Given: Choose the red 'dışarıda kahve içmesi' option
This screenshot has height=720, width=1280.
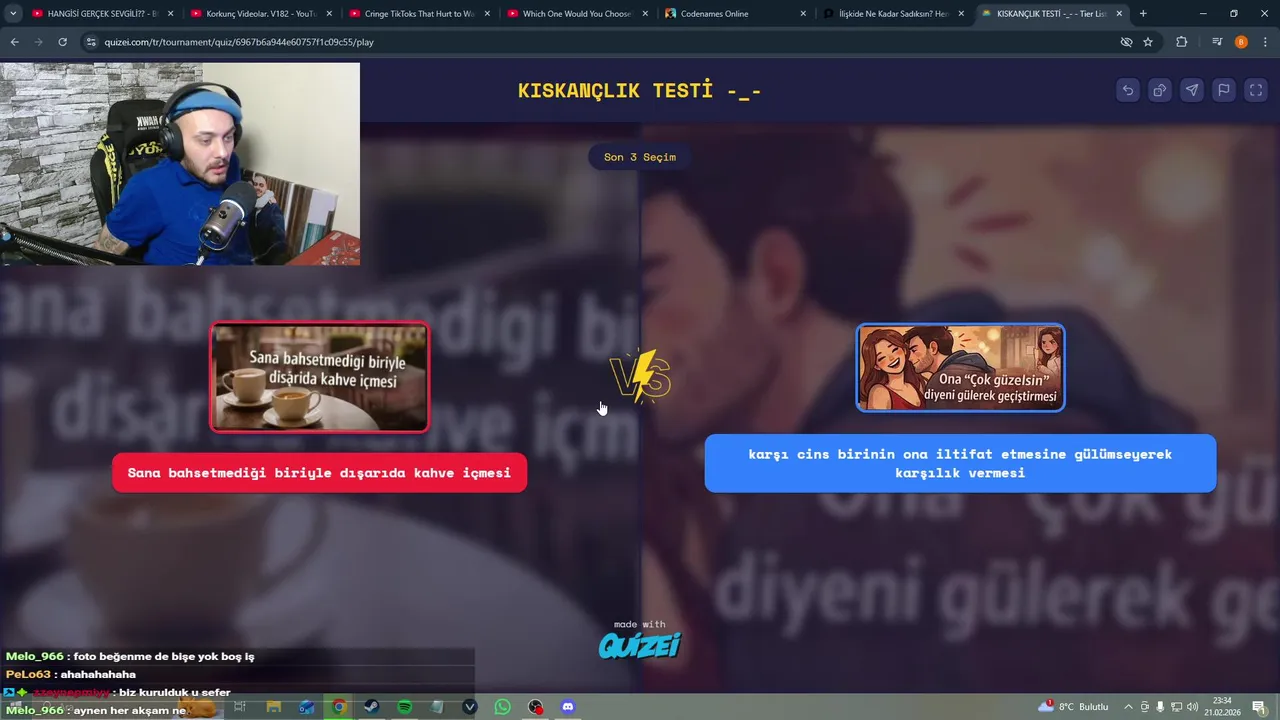Looking at the screenshot, I should coord(319,473).
